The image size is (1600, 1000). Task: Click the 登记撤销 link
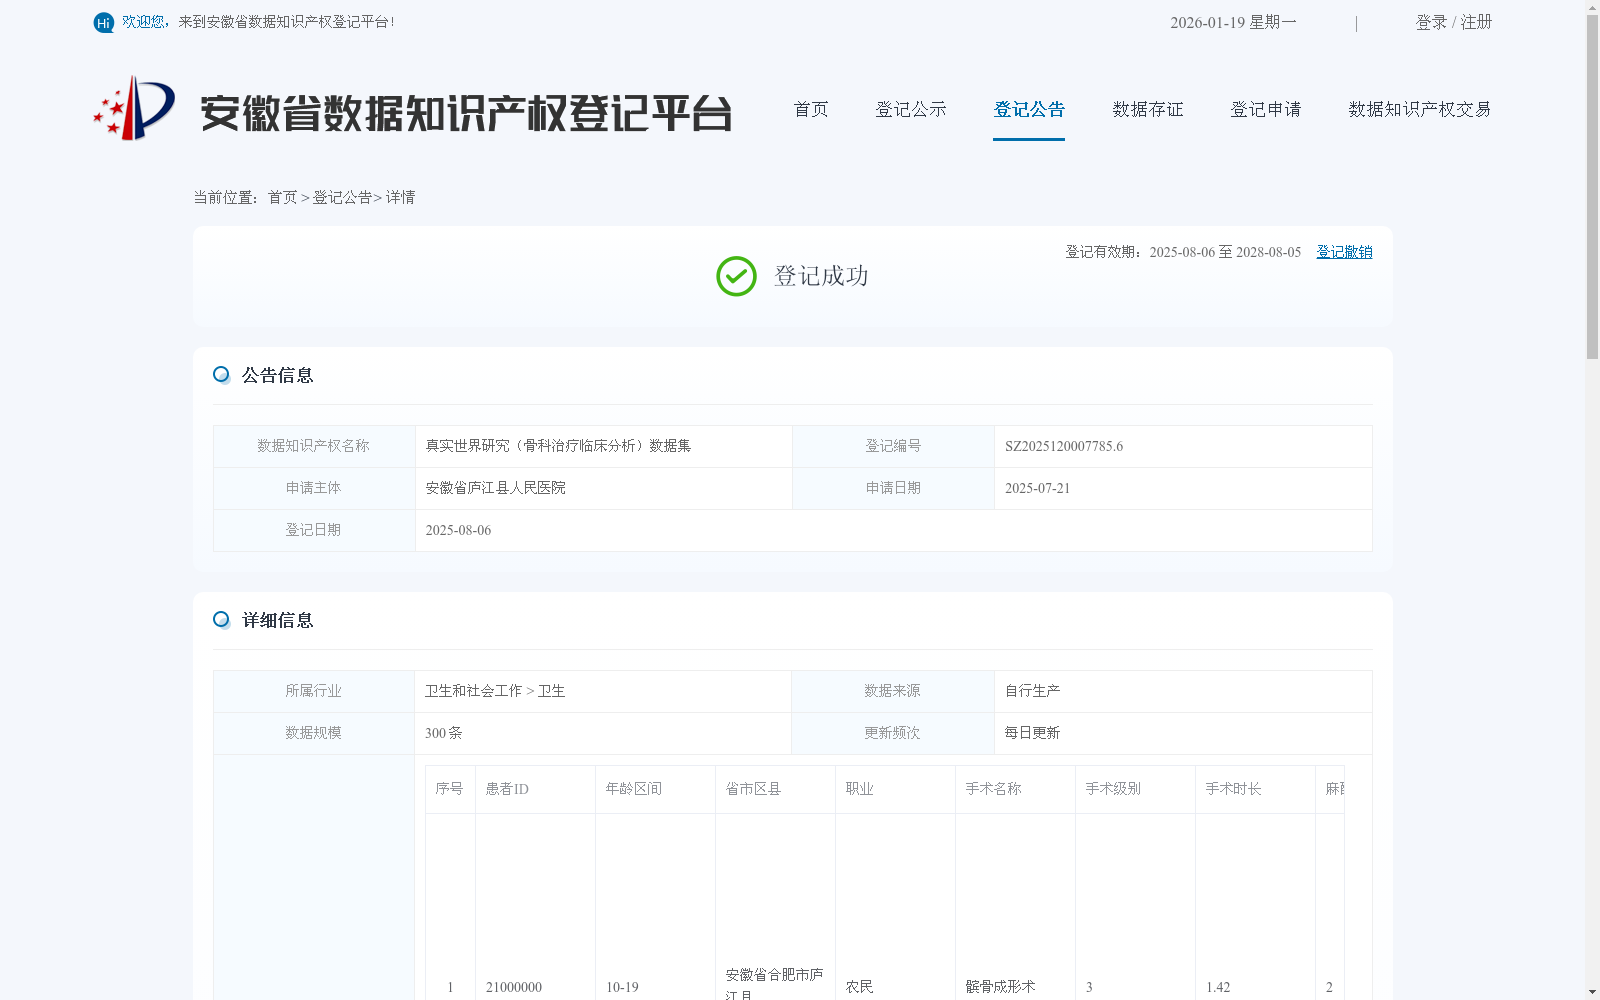1344,252
